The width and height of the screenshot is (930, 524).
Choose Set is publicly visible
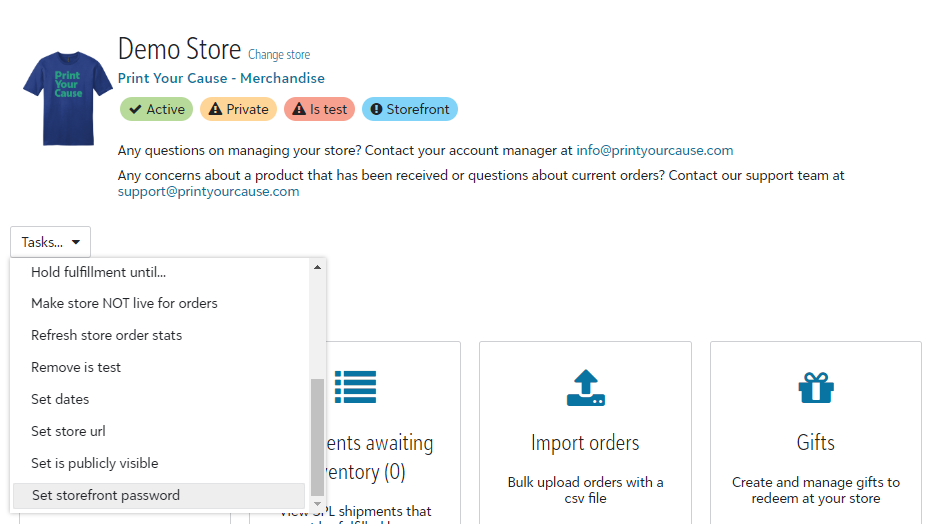coord(160,463)
